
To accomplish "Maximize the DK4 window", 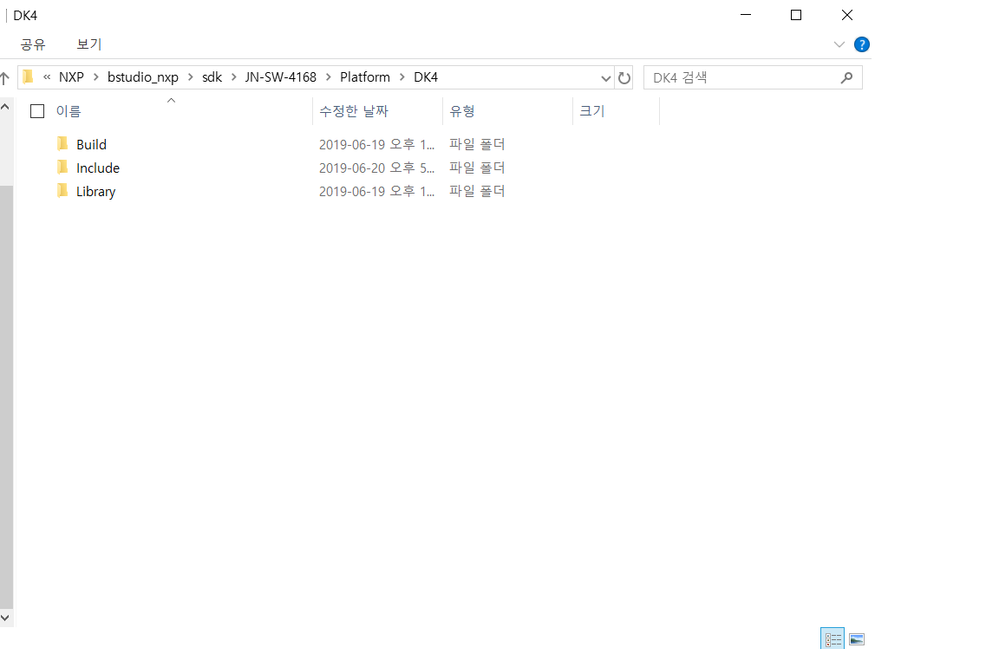I will pyautogui.click(x=796, y=15).
